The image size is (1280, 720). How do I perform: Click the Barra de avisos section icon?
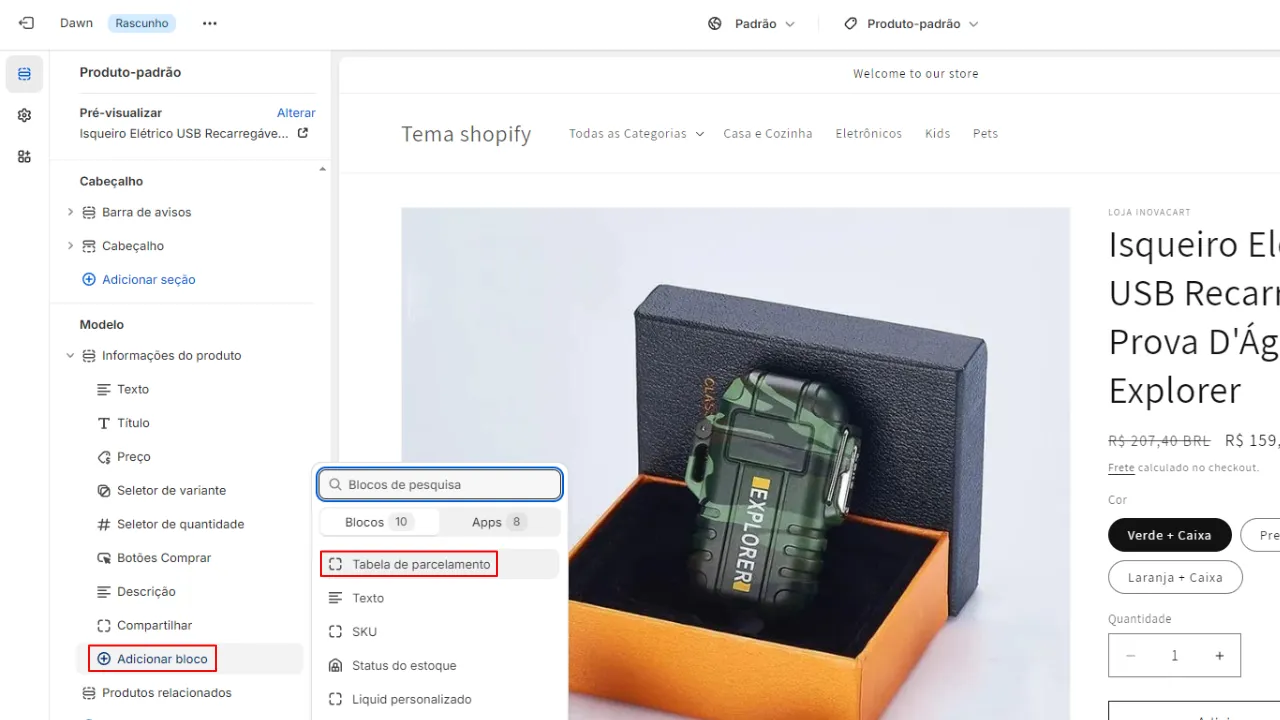88,212
